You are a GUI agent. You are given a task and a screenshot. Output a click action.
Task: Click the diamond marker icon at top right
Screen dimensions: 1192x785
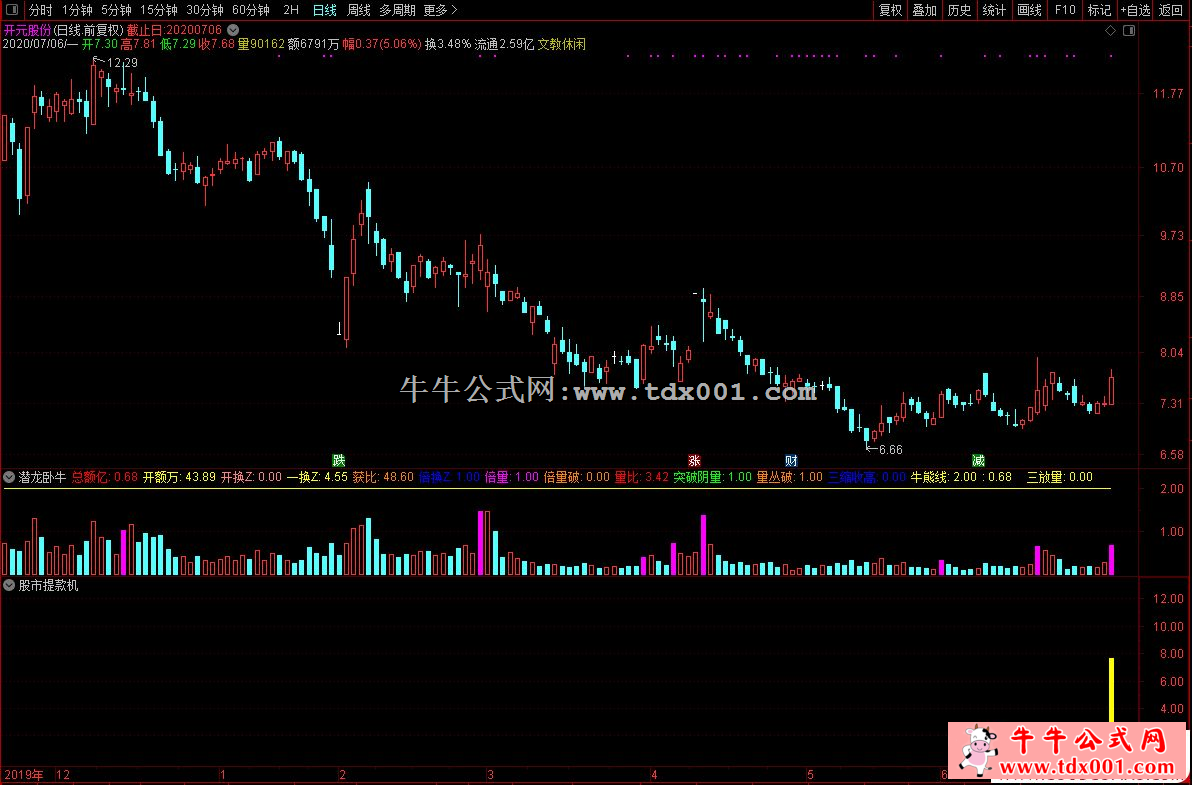1110,30
